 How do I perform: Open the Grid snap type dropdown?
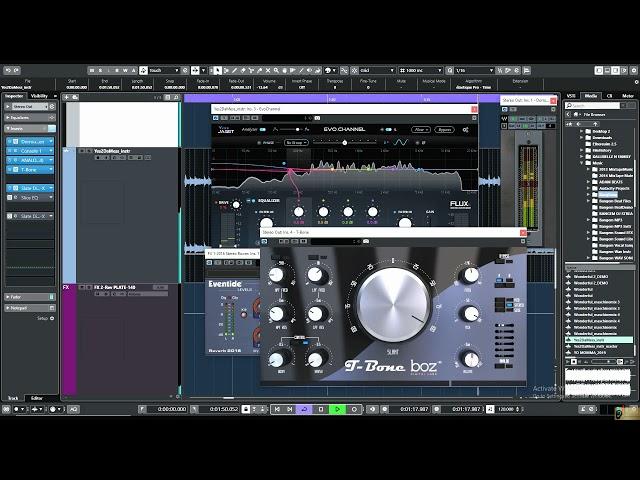(377, 70)
